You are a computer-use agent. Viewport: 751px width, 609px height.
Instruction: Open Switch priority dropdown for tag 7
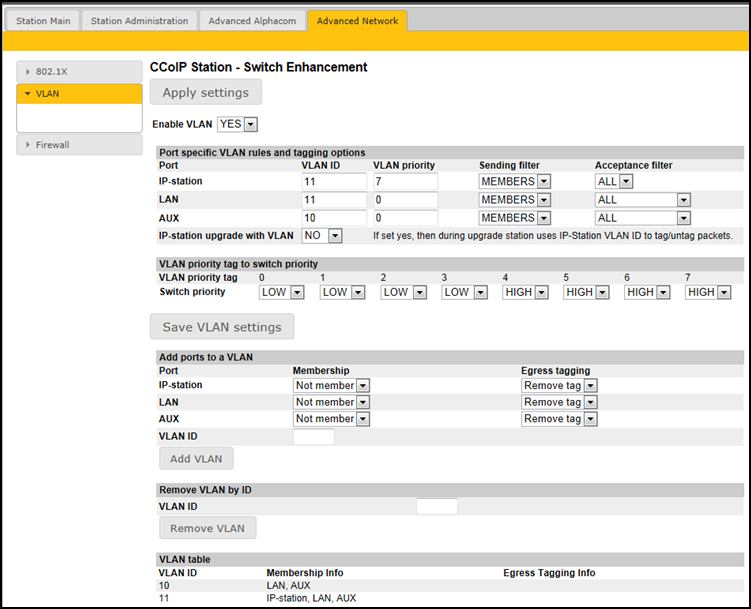(708, 292)
